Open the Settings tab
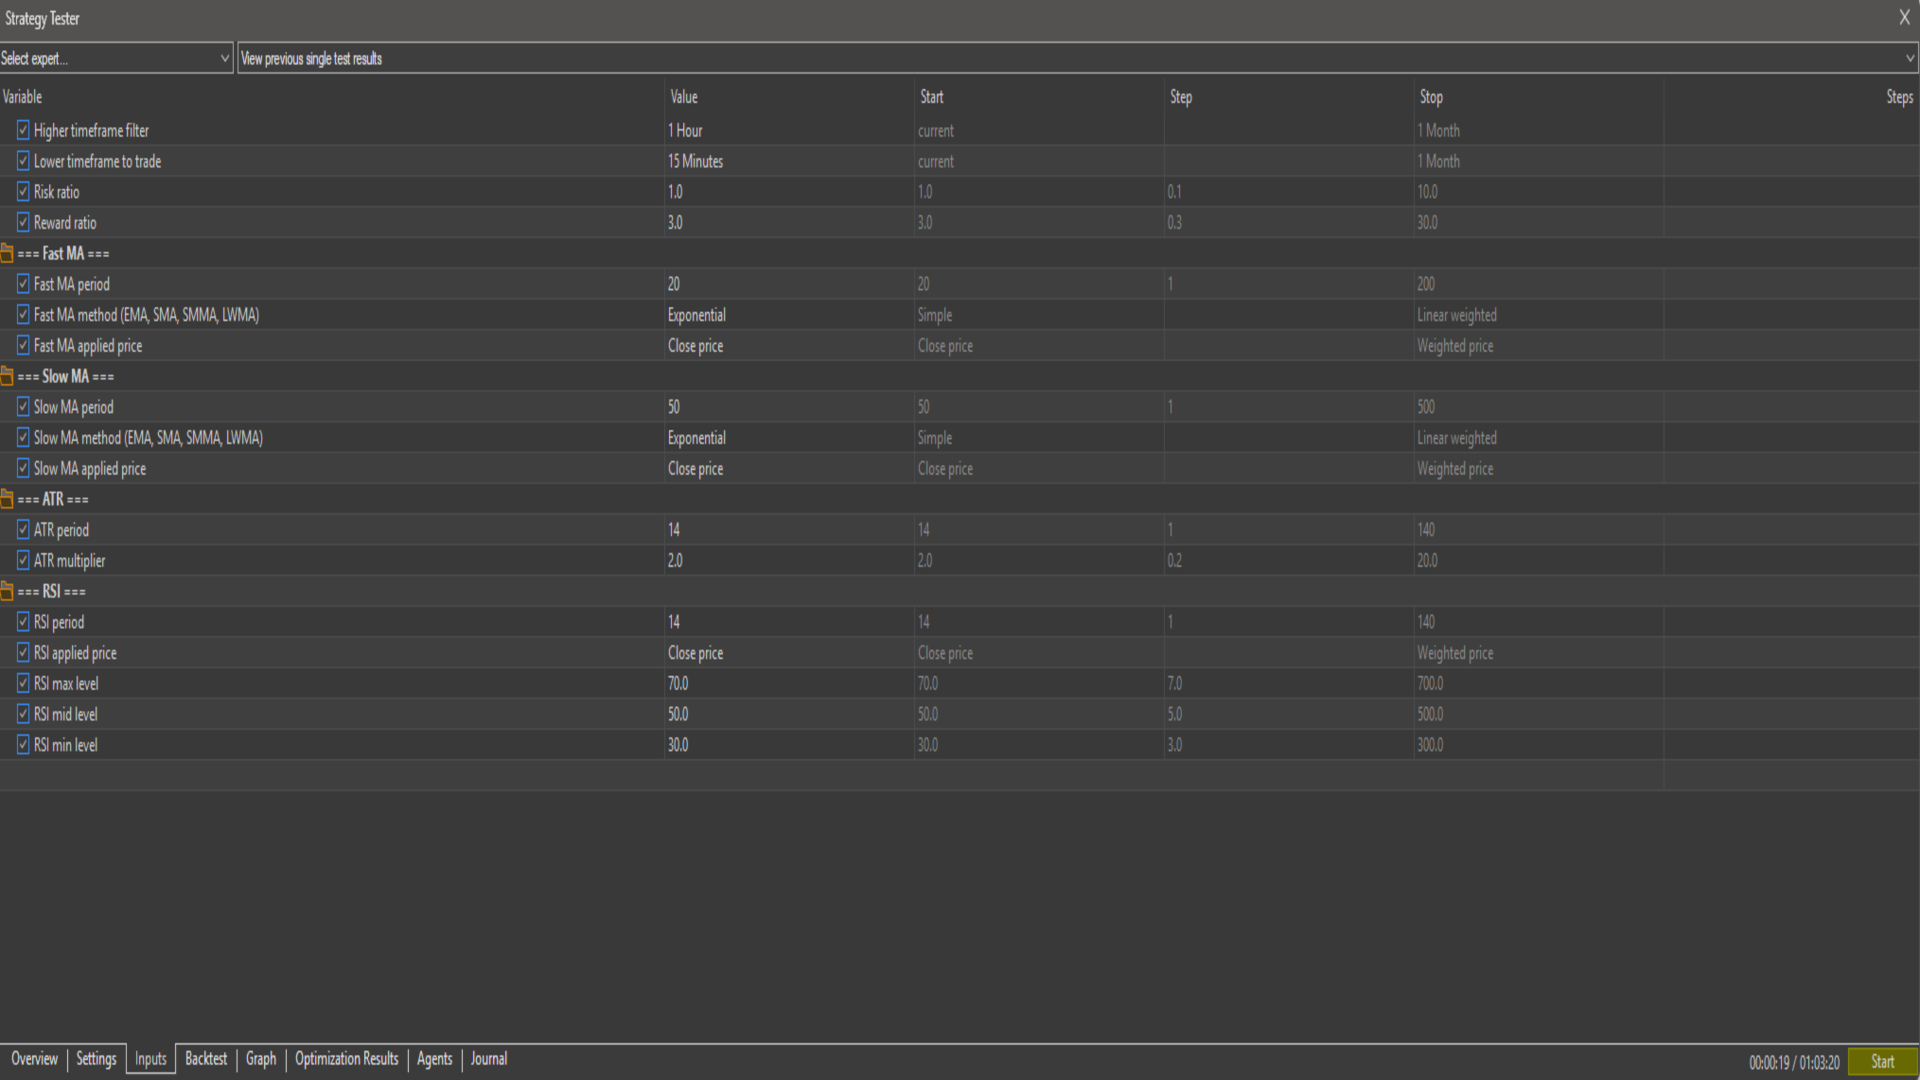1920x1080 pixels. [96, 1059]
